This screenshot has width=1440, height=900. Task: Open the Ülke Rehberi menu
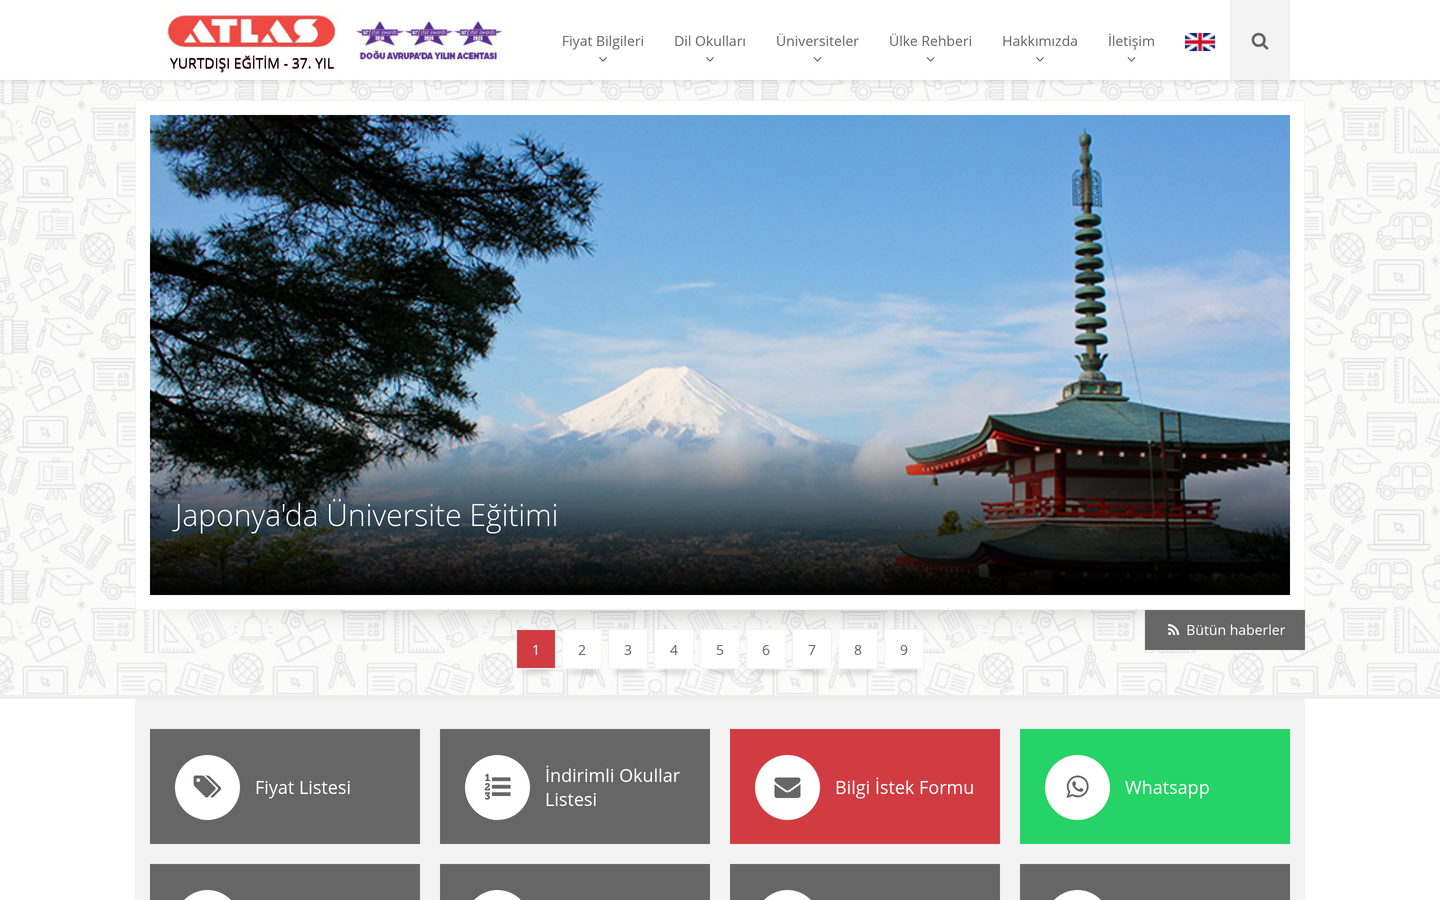tap(930, 41)
